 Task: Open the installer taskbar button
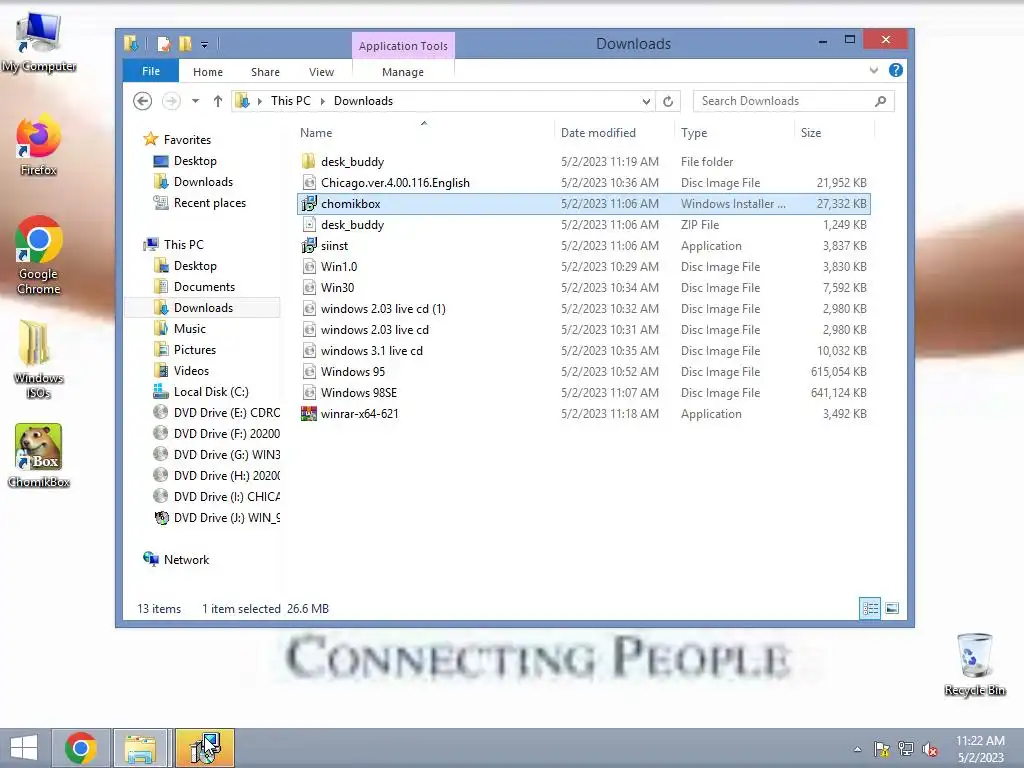[x=204, y=748]
